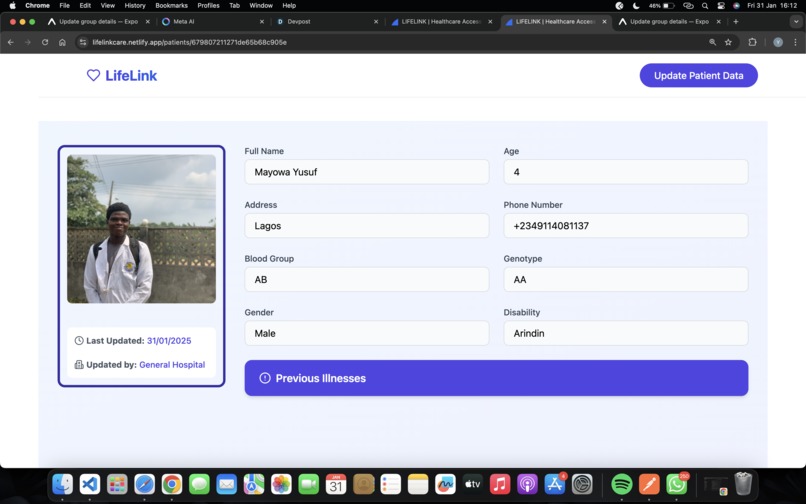Reload the page with the refresh icon
Viewport: 806px width, 504px height.
pos(45,42)
